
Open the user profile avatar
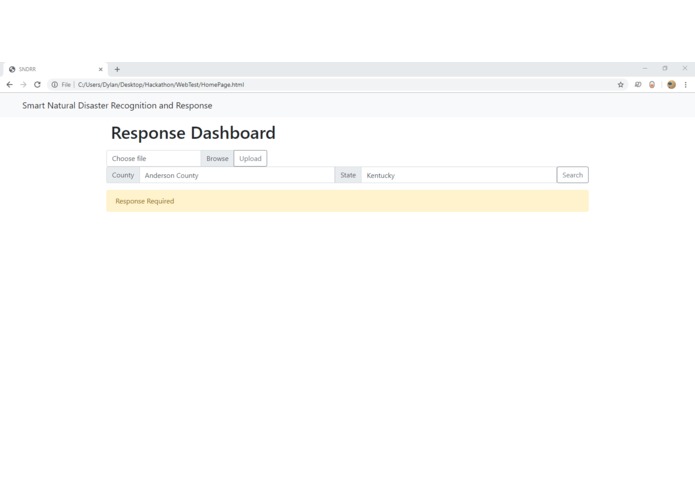pyautogui.click(x=672, y=85)
